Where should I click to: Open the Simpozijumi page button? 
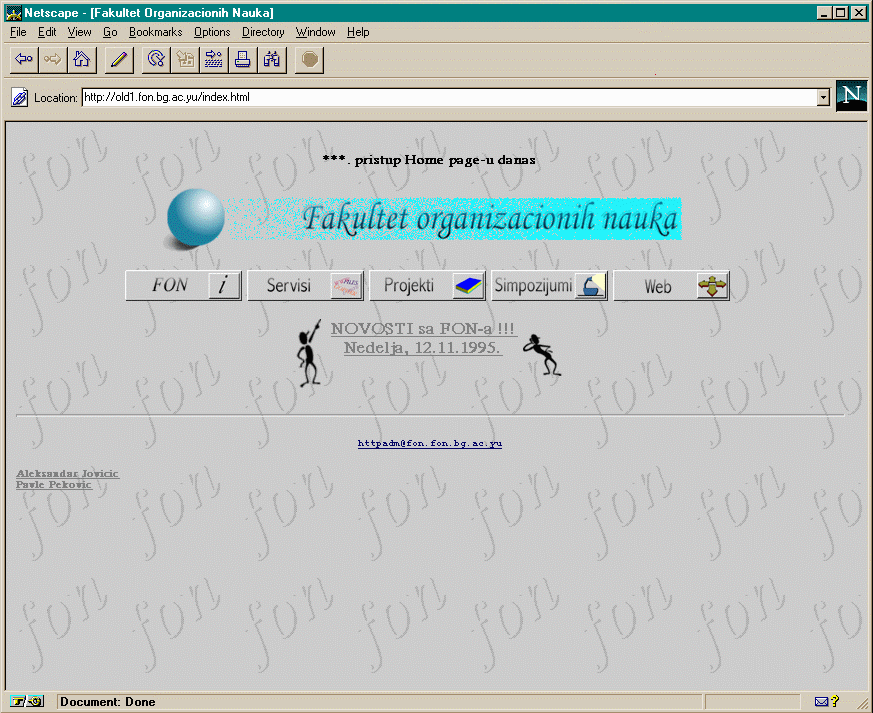pyautogui.click(x=550, y=286)
